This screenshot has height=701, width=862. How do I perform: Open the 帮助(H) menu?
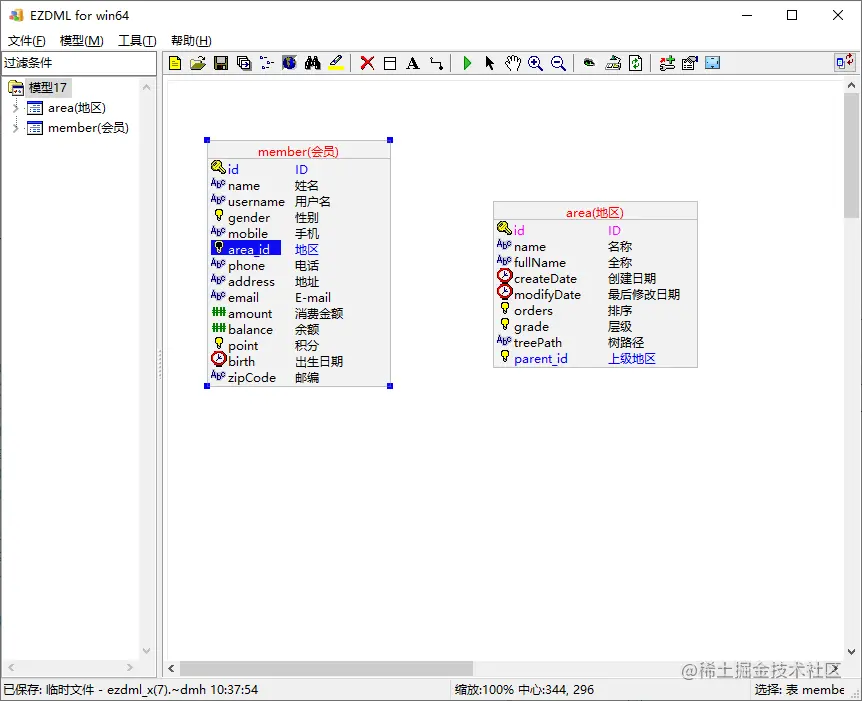(x=191, y=41)
